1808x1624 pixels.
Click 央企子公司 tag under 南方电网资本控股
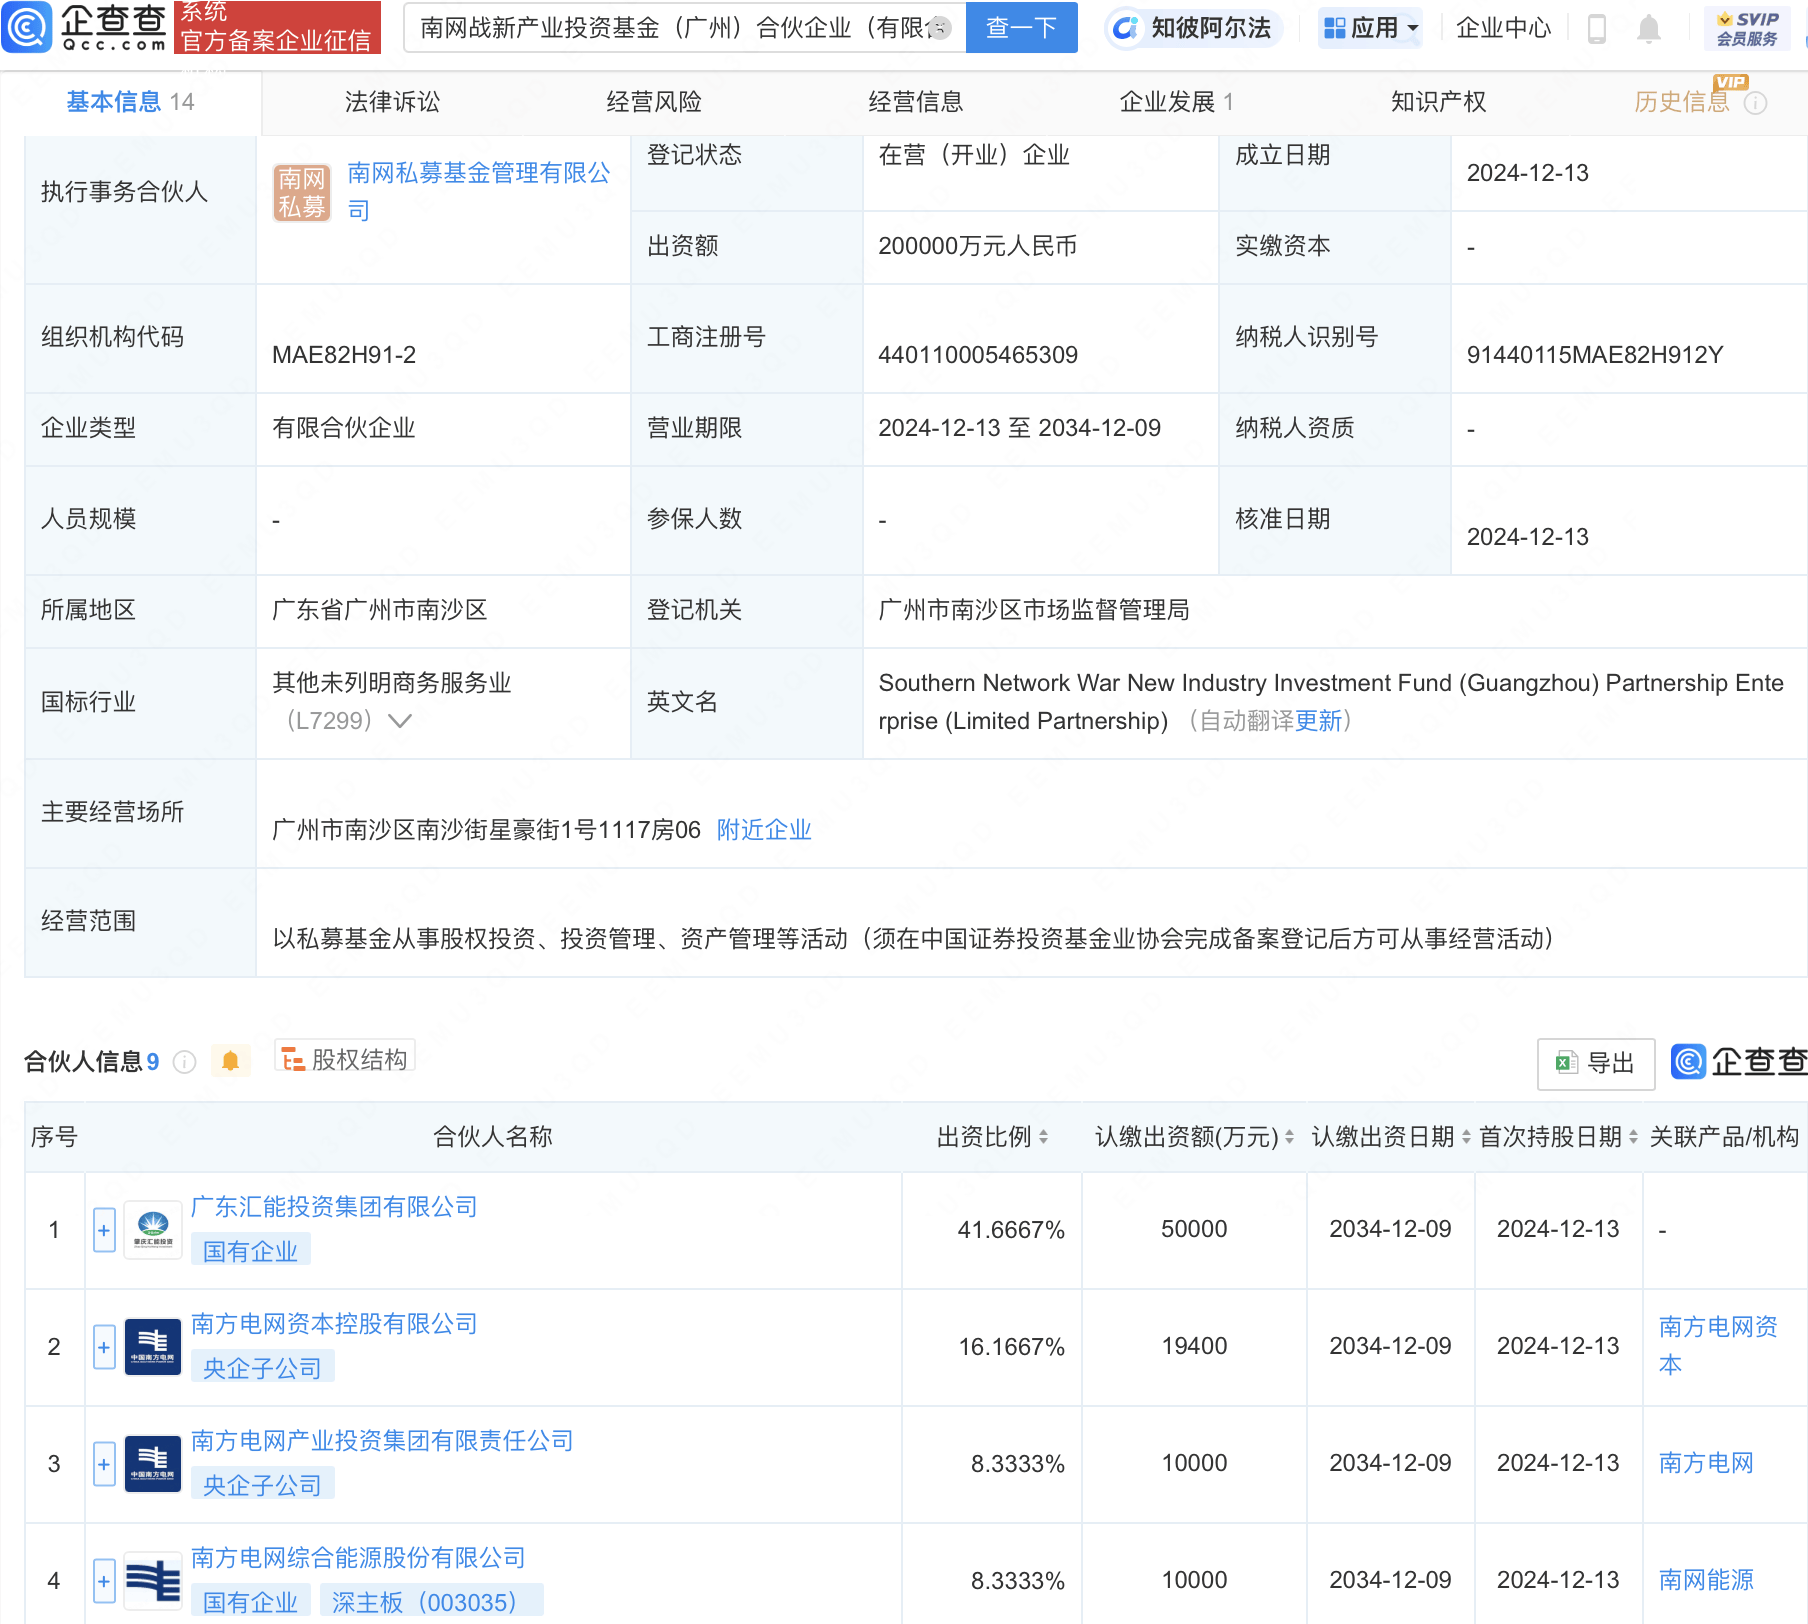tap(262, 1368)
